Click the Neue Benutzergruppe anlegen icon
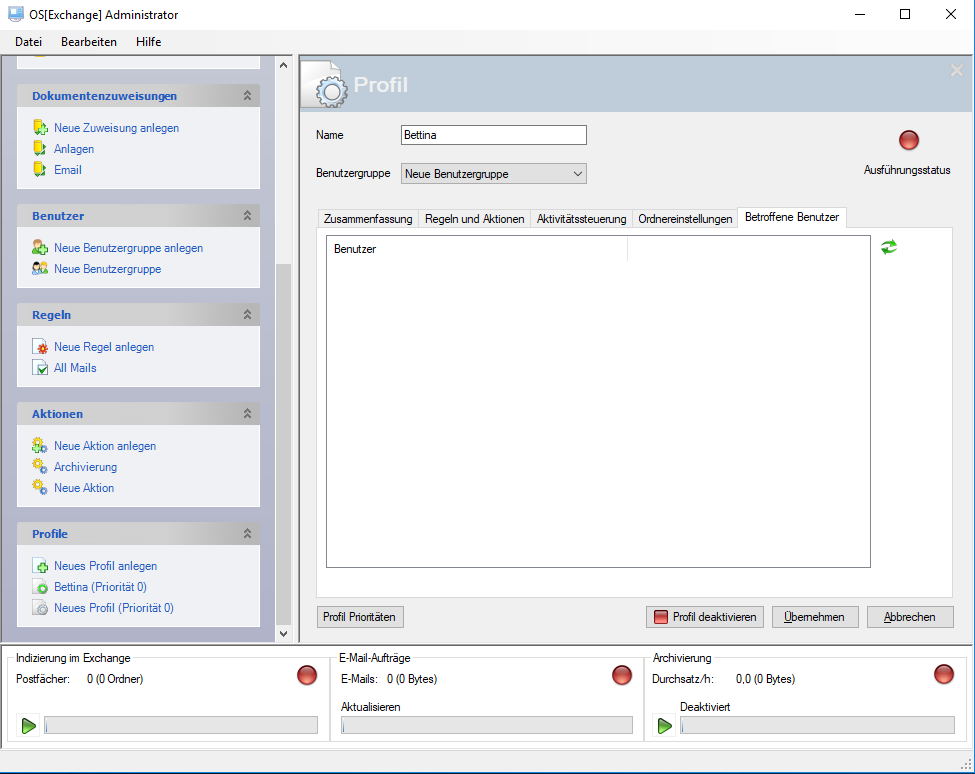 [x=40, y=248]
